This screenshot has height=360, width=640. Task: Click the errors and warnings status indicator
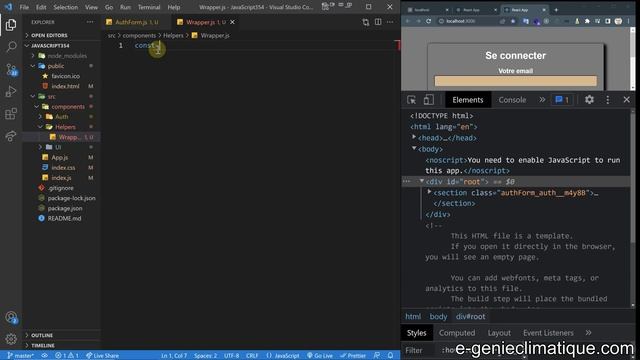coord(67,356)
